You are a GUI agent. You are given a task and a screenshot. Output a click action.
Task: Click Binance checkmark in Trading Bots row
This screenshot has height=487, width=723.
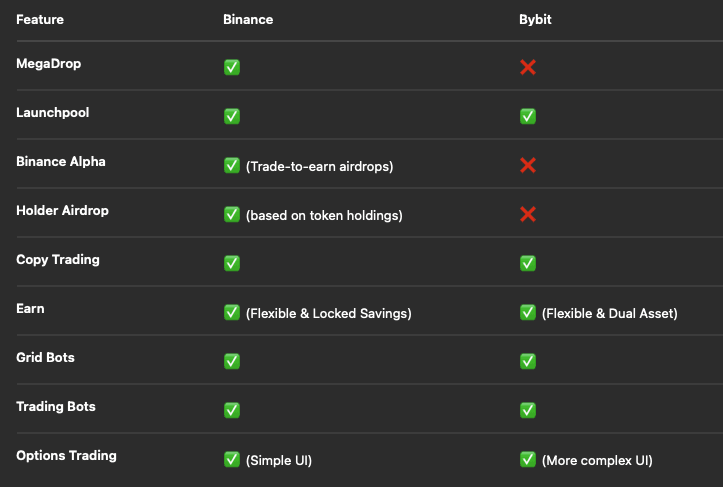tap(232, 410)
